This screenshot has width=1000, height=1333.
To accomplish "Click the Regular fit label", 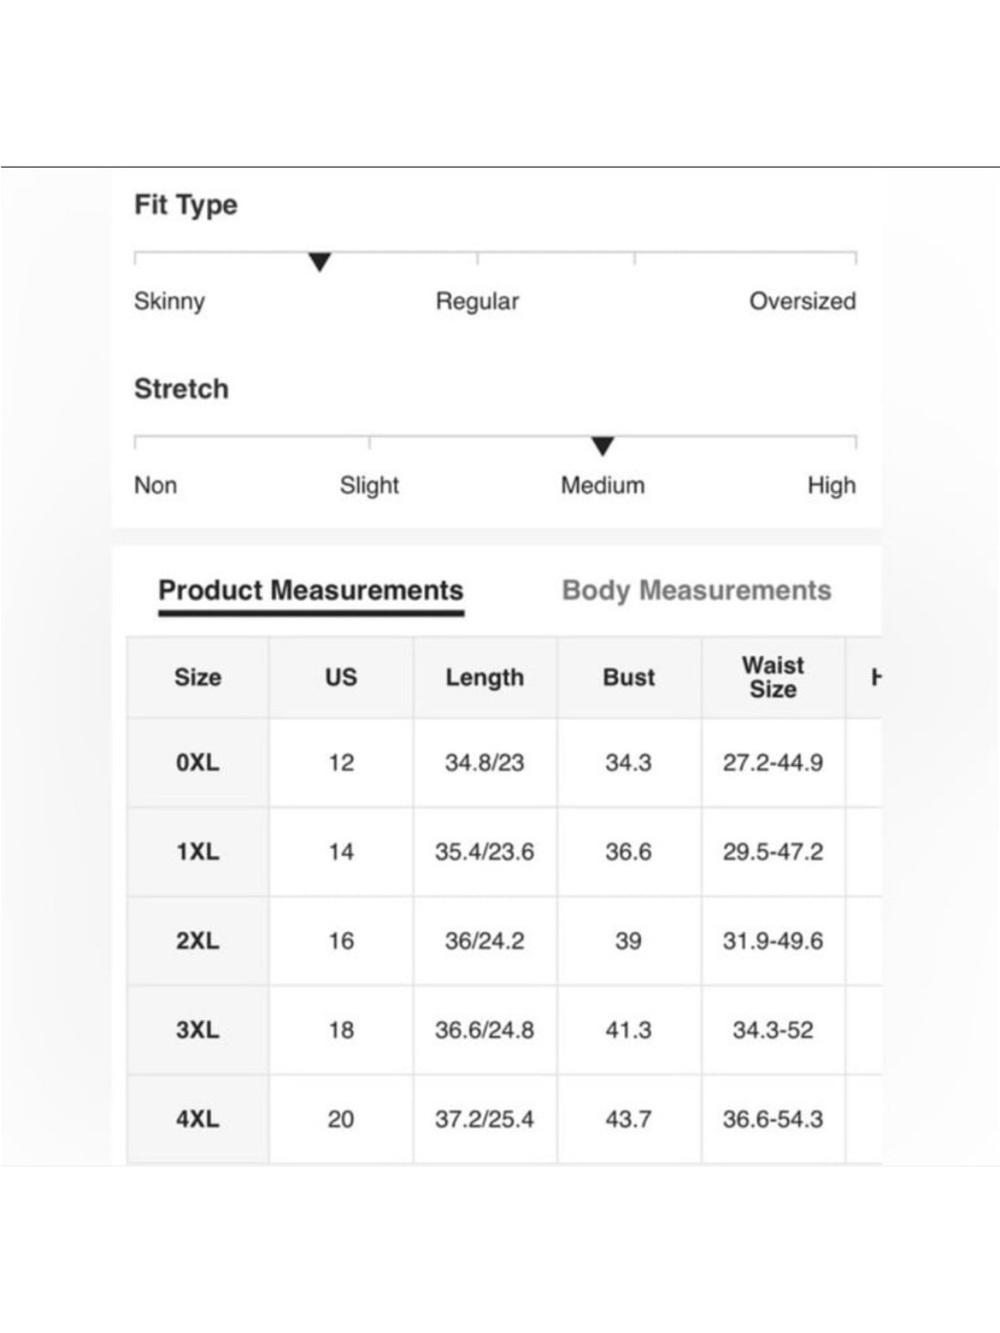I will click(477, 301).
